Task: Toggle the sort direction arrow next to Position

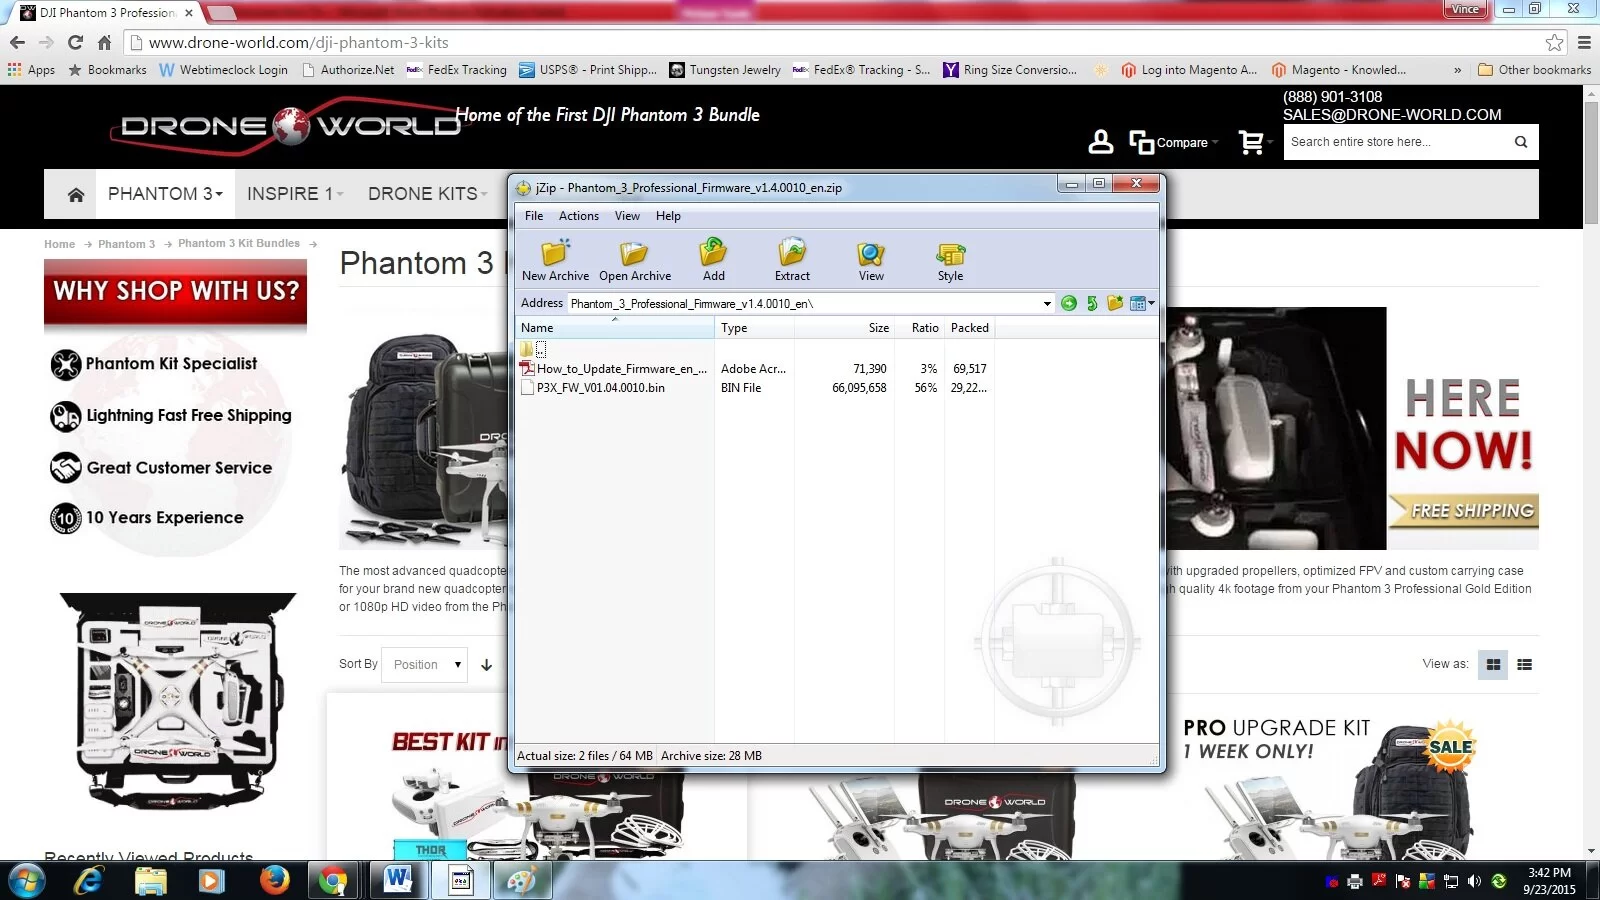Action: pos(487,665)
